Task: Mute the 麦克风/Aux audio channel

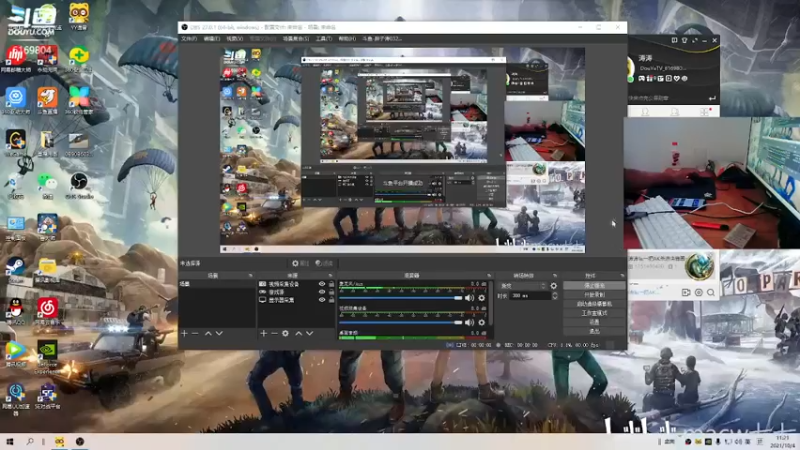Action: click(x=469, y=298)
